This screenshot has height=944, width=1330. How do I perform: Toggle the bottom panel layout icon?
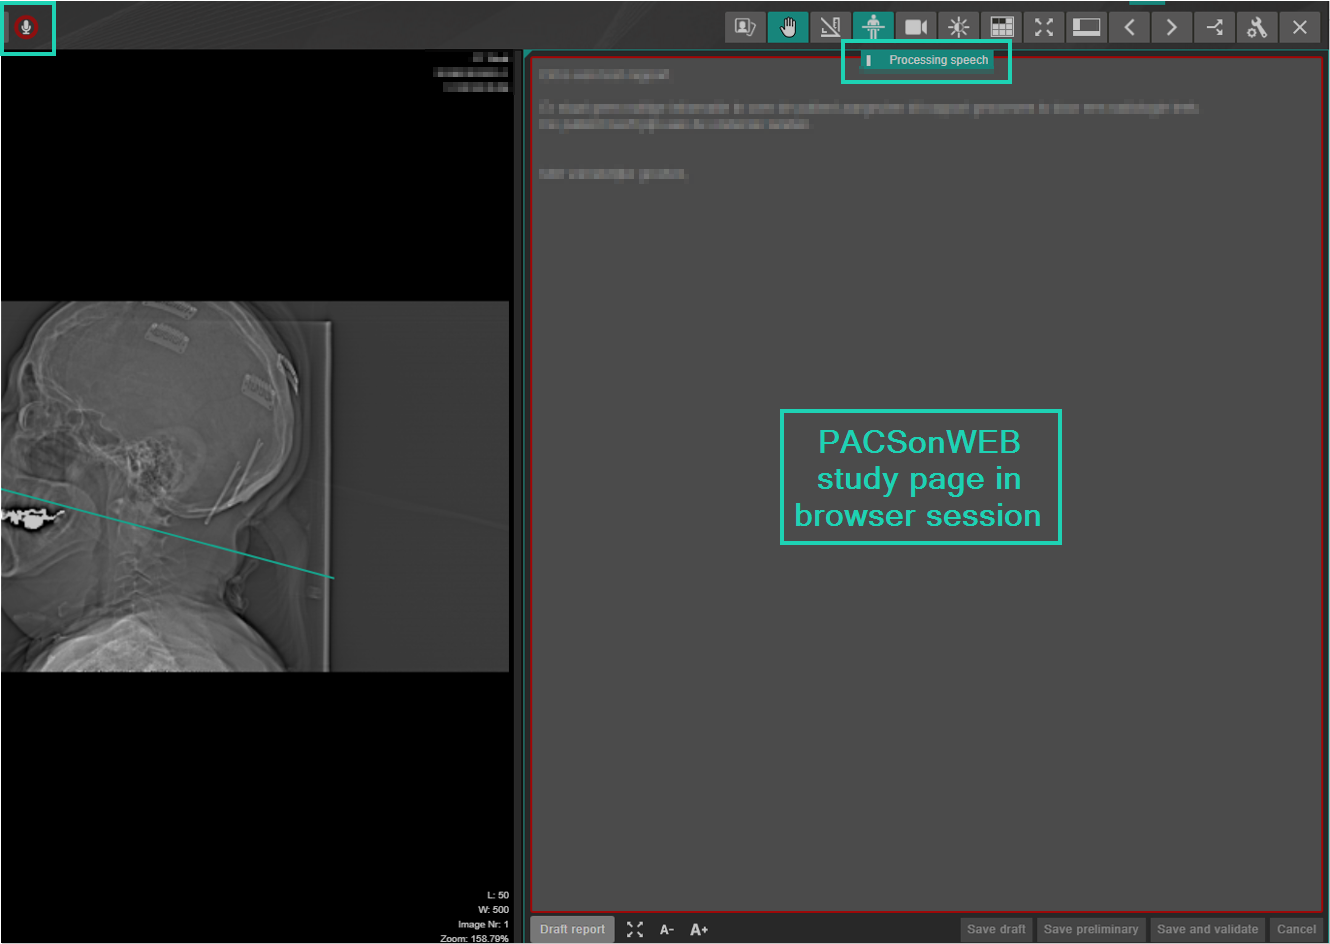[1086, 27]
